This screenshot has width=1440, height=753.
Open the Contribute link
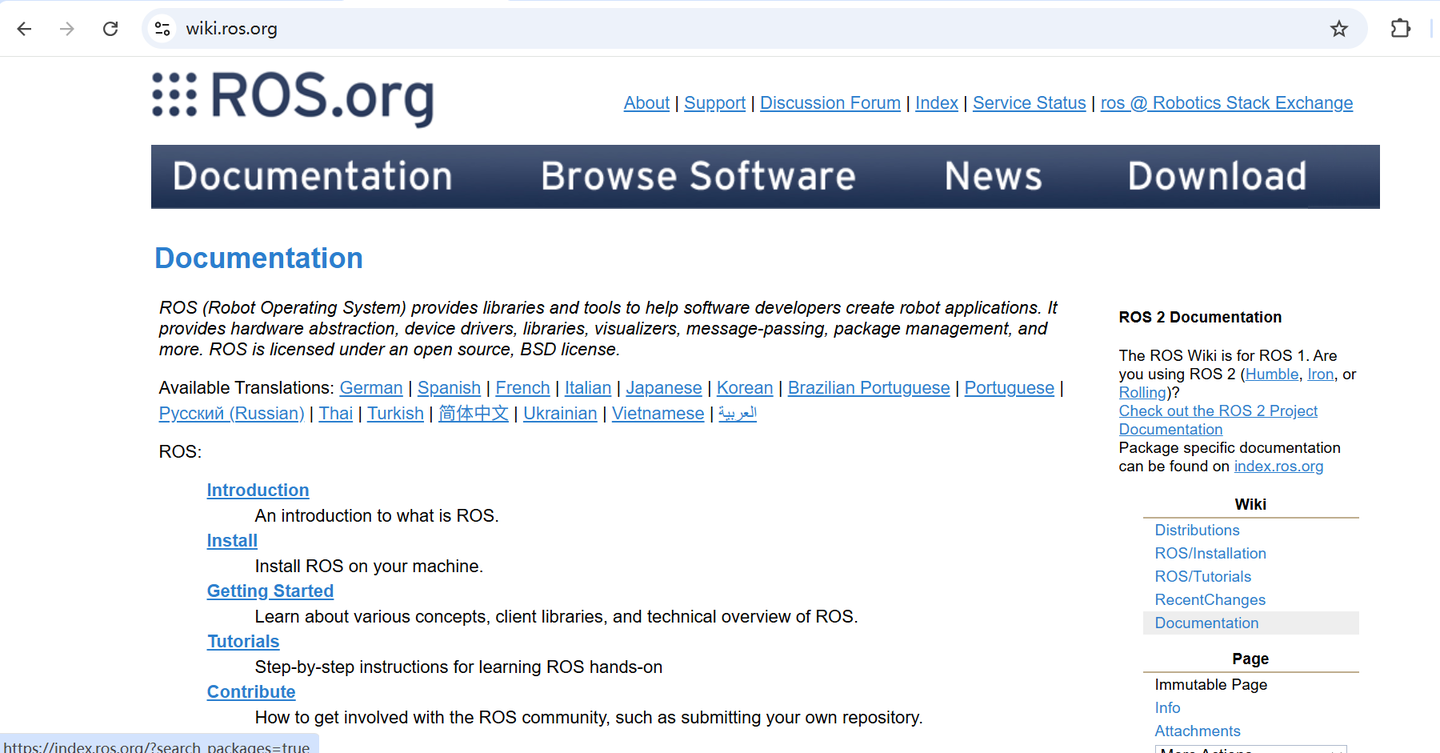click(x=251, y=692)
